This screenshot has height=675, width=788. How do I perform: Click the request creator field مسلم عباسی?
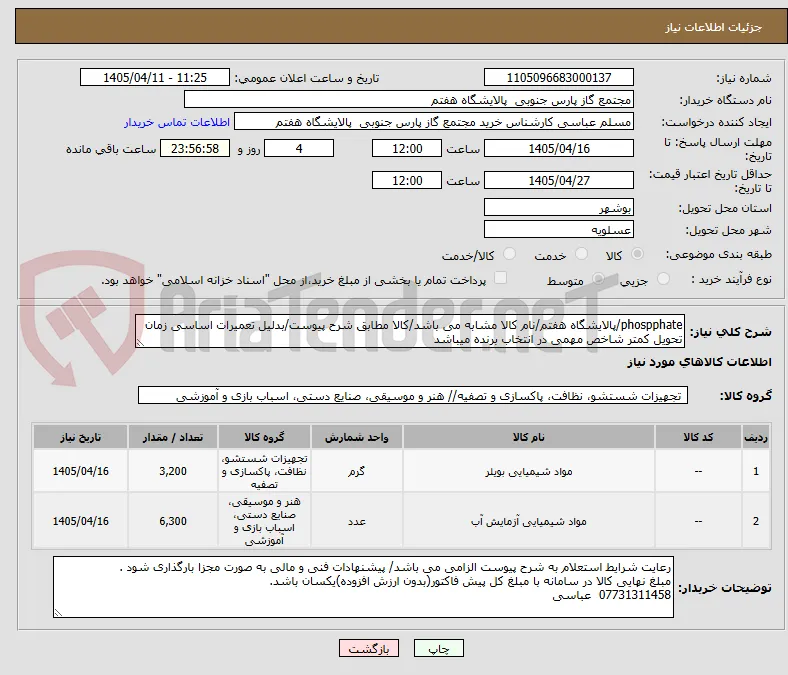[434, 122]
